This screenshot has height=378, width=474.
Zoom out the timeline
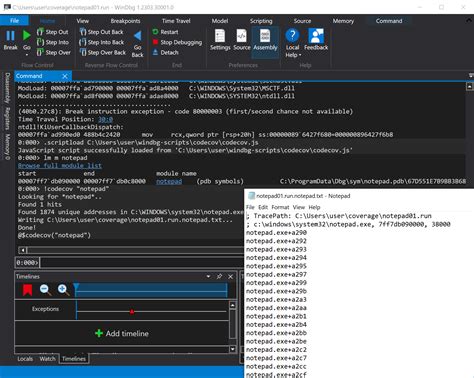point(45,290)
